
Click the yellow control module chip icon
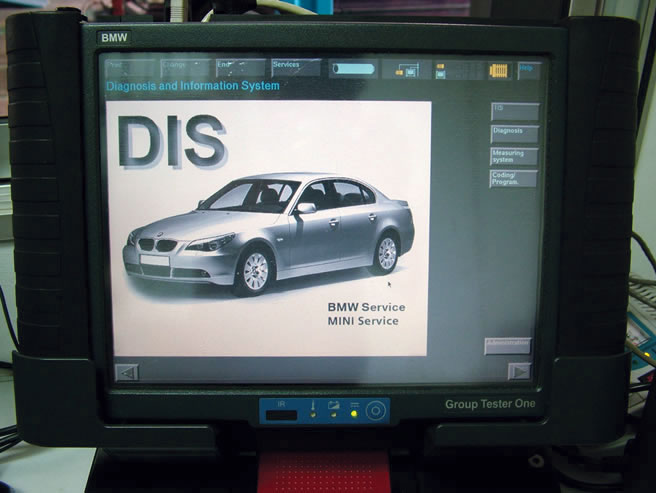[498, 70]
